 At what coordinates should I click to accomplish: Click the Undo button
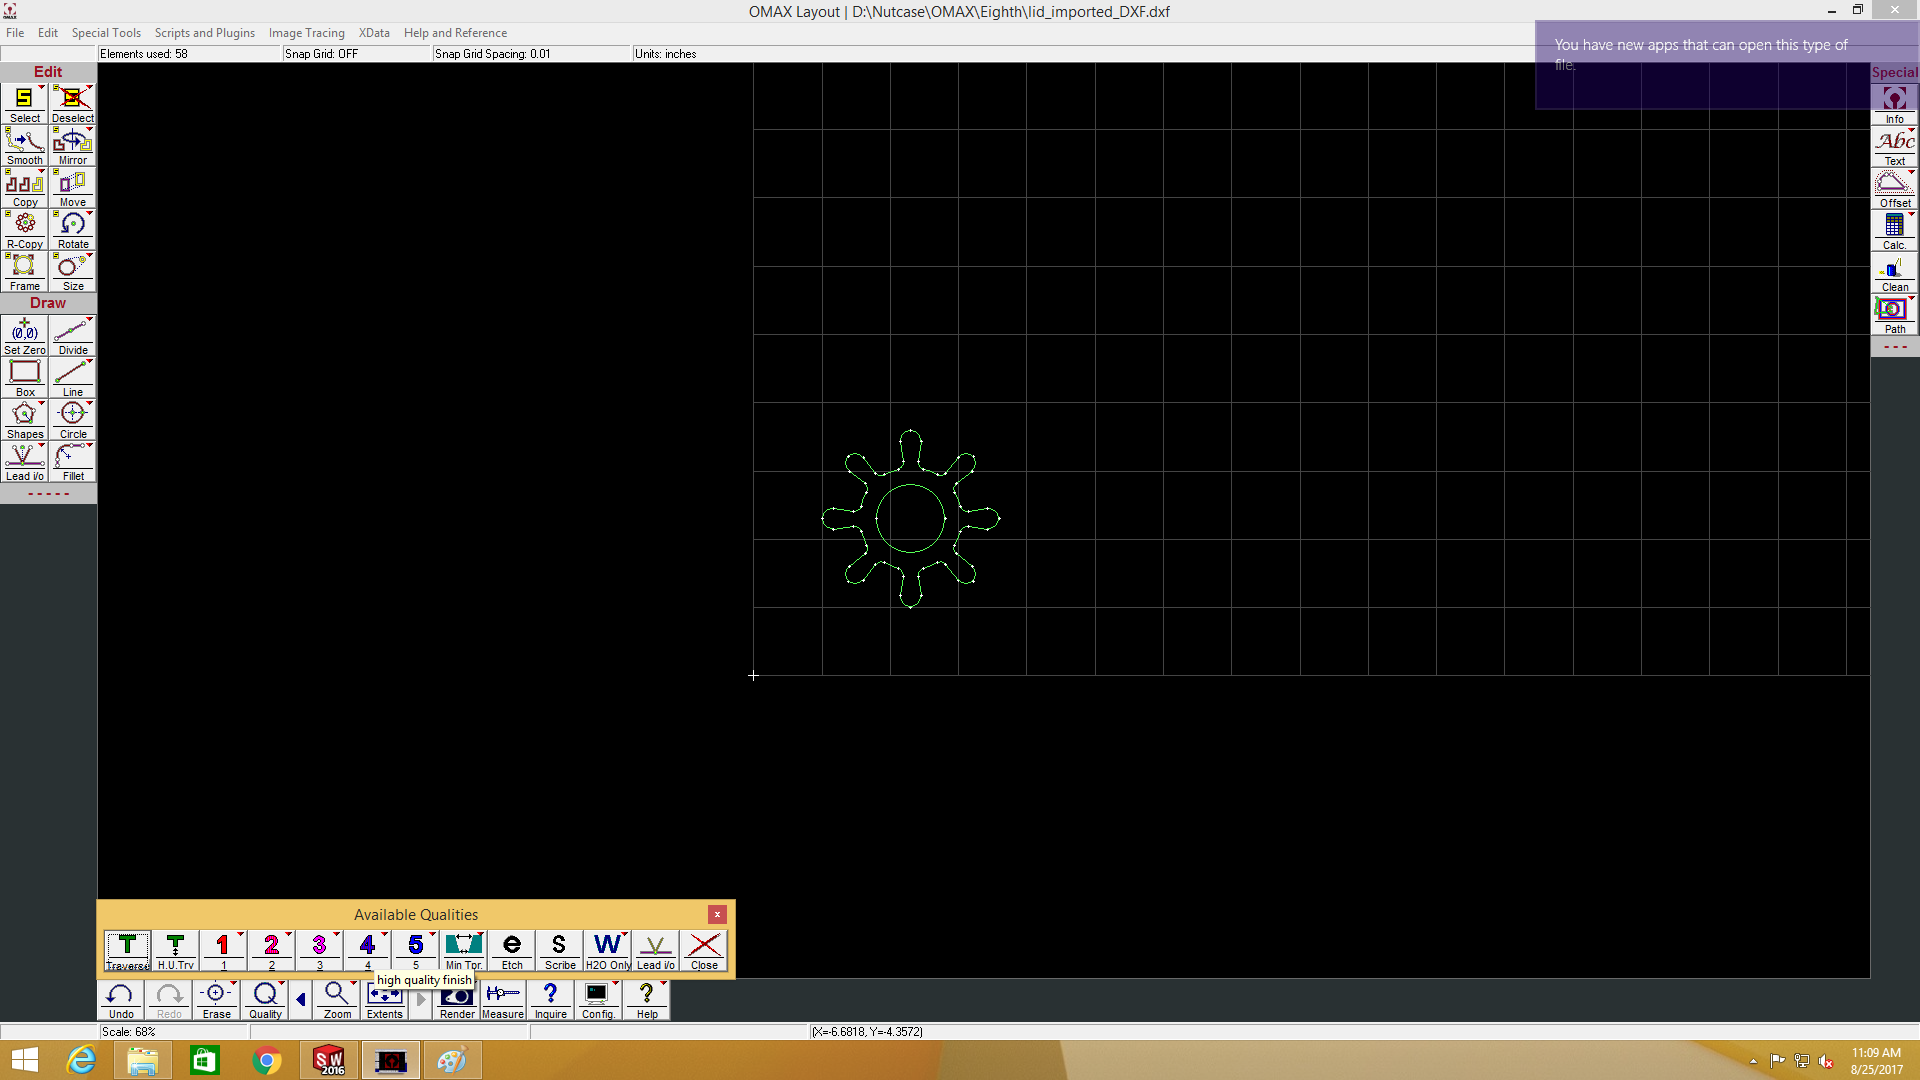(x=120, y=1000)
